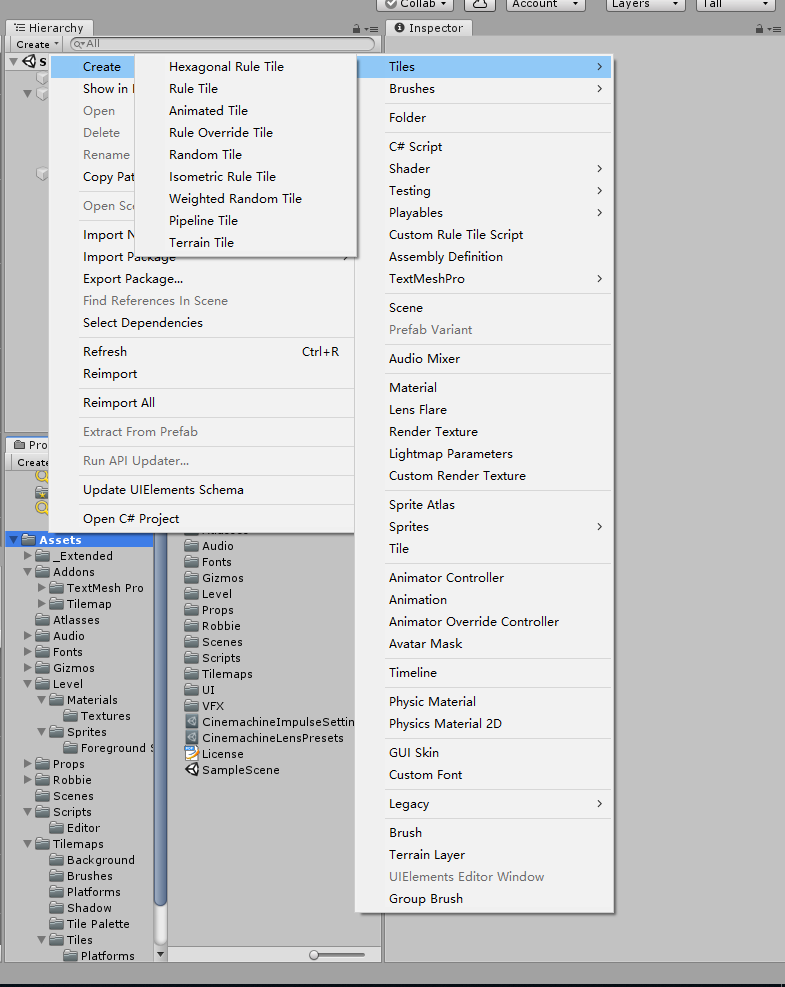The image size is (785, 987).
Task: Click the cloud services button
Action: pos(480,4)
